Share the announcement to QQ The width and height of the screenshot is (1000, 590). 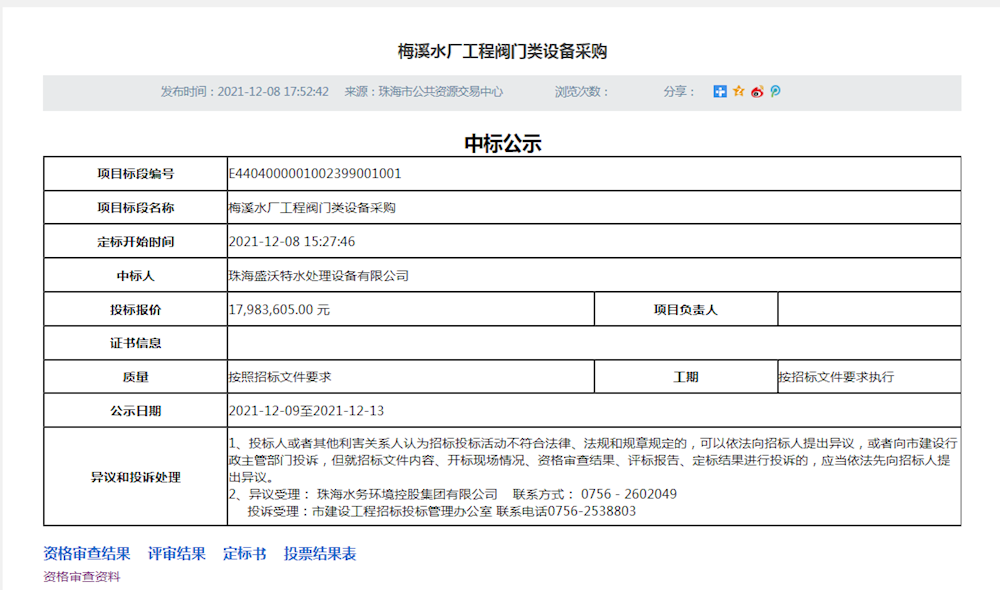point(720,91)
